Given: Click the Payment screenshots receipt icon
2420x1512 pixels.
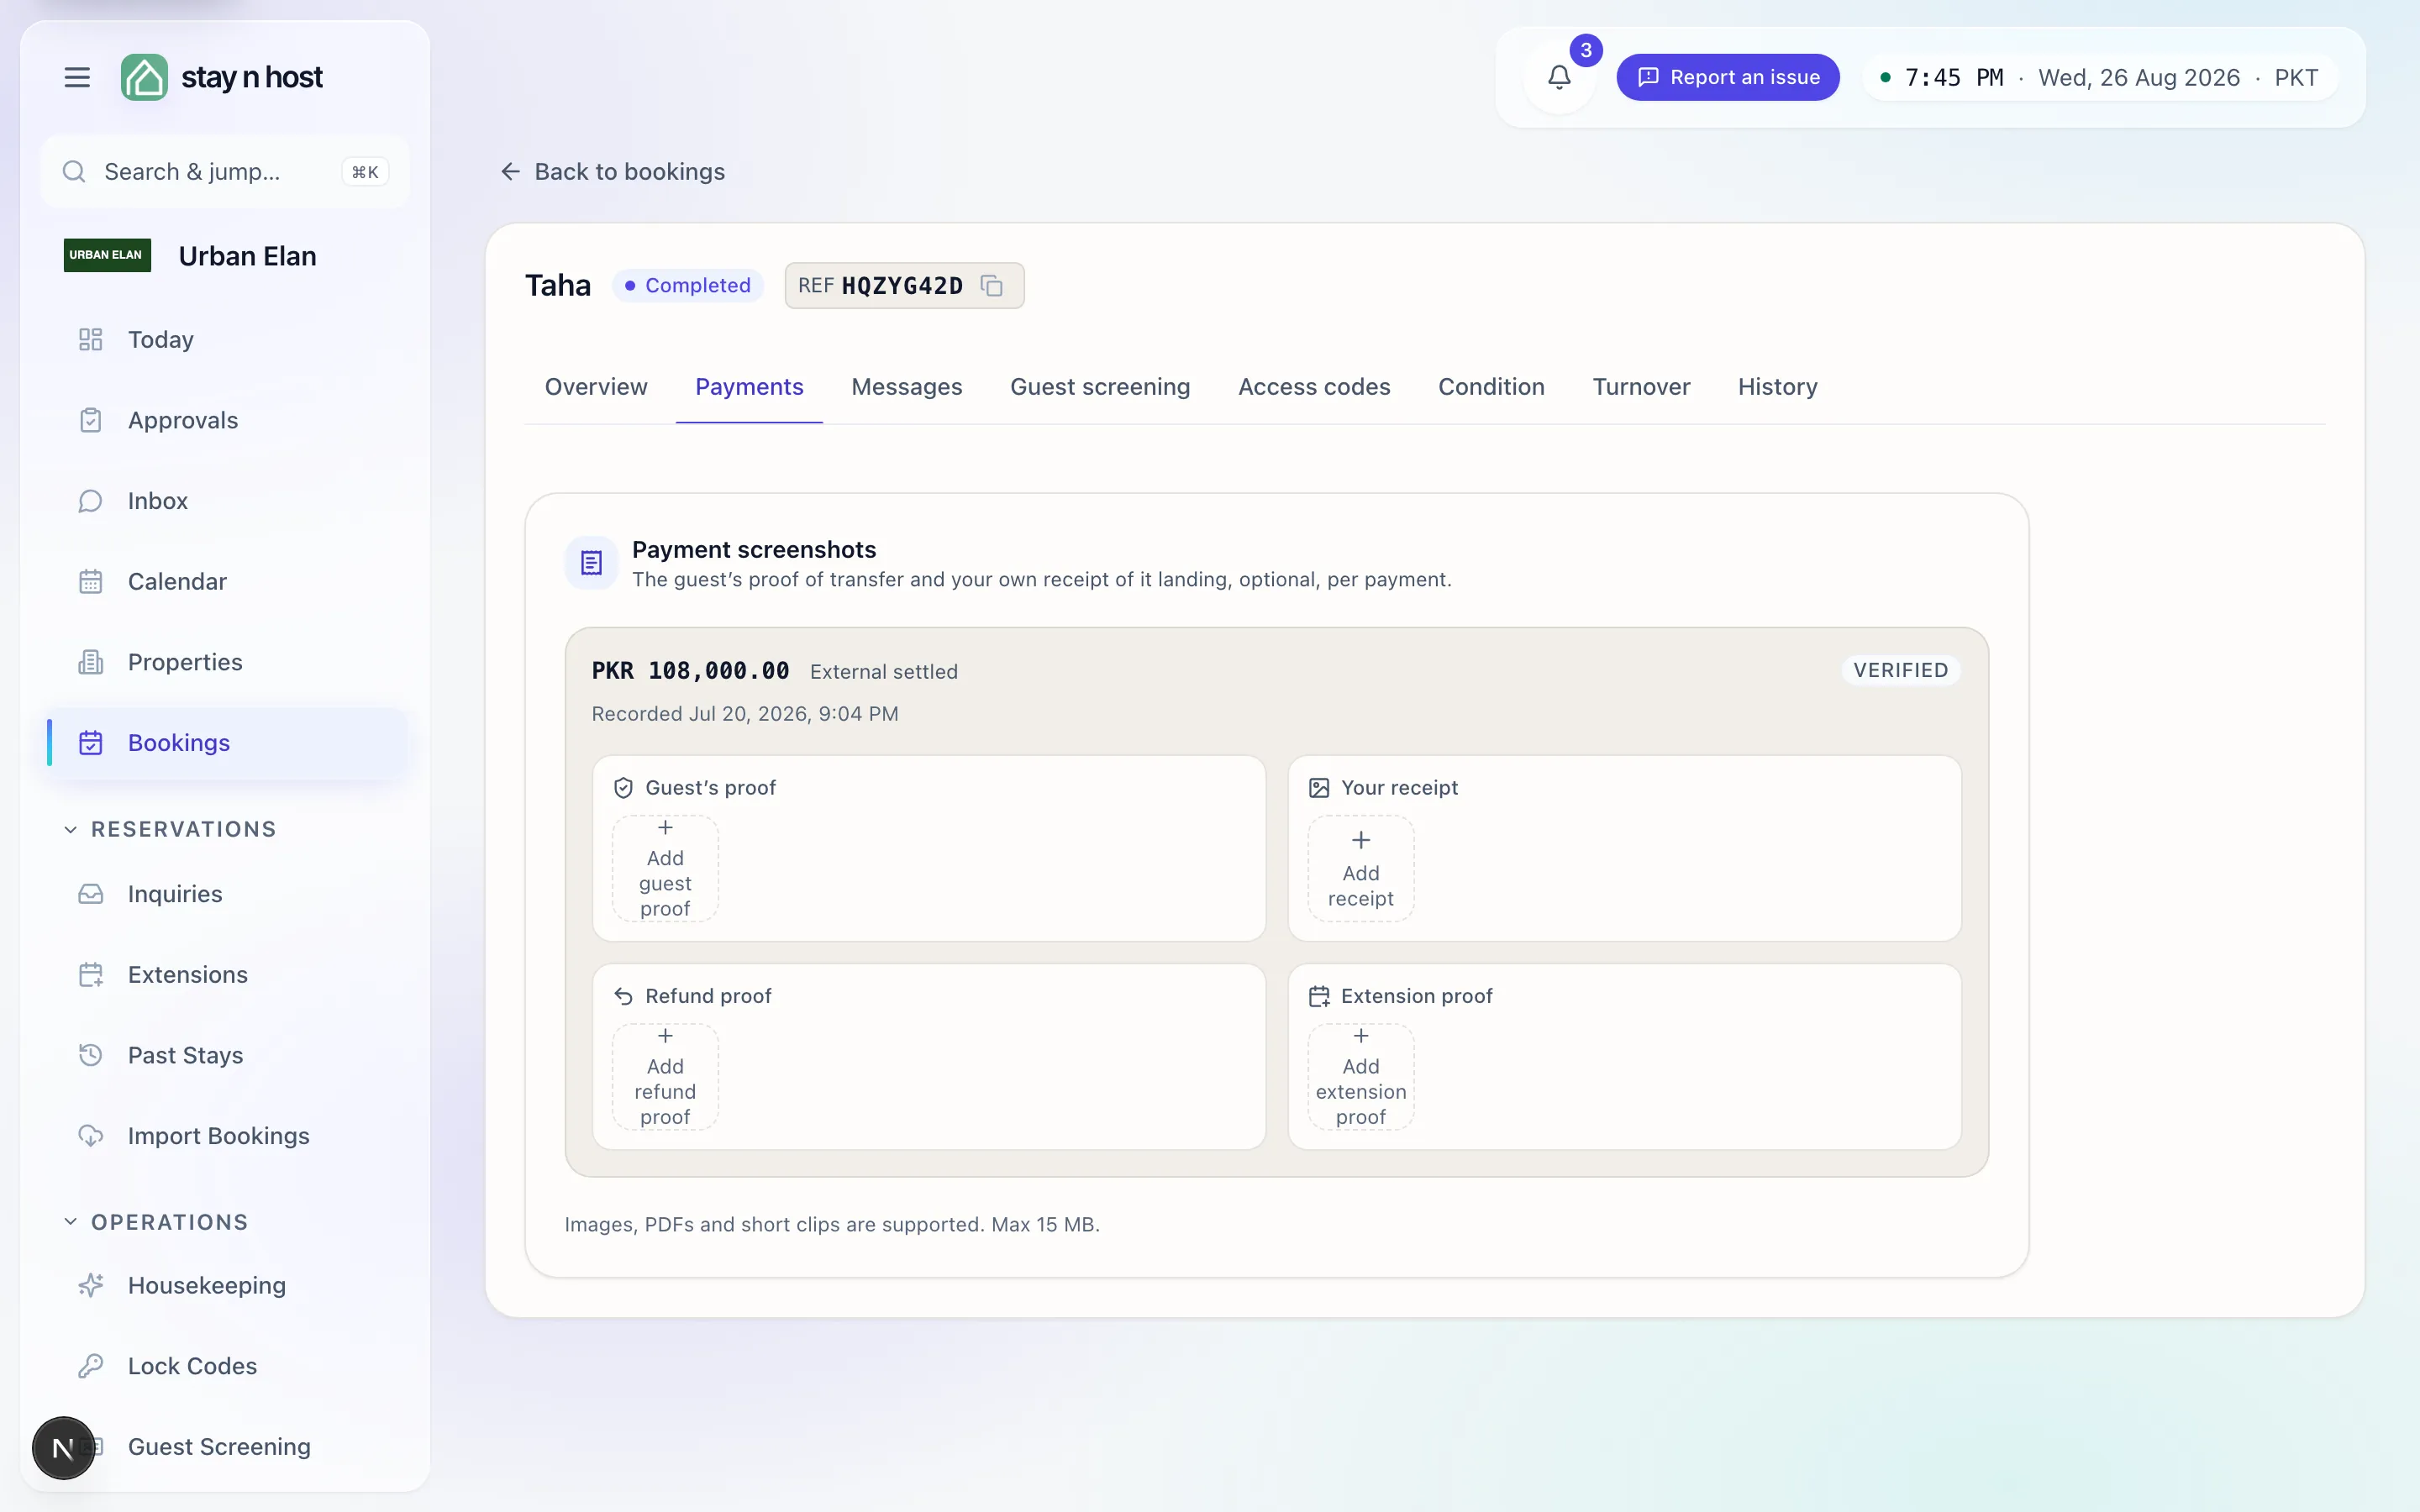Looking at the screenshot, I should (x=591, y=563).
